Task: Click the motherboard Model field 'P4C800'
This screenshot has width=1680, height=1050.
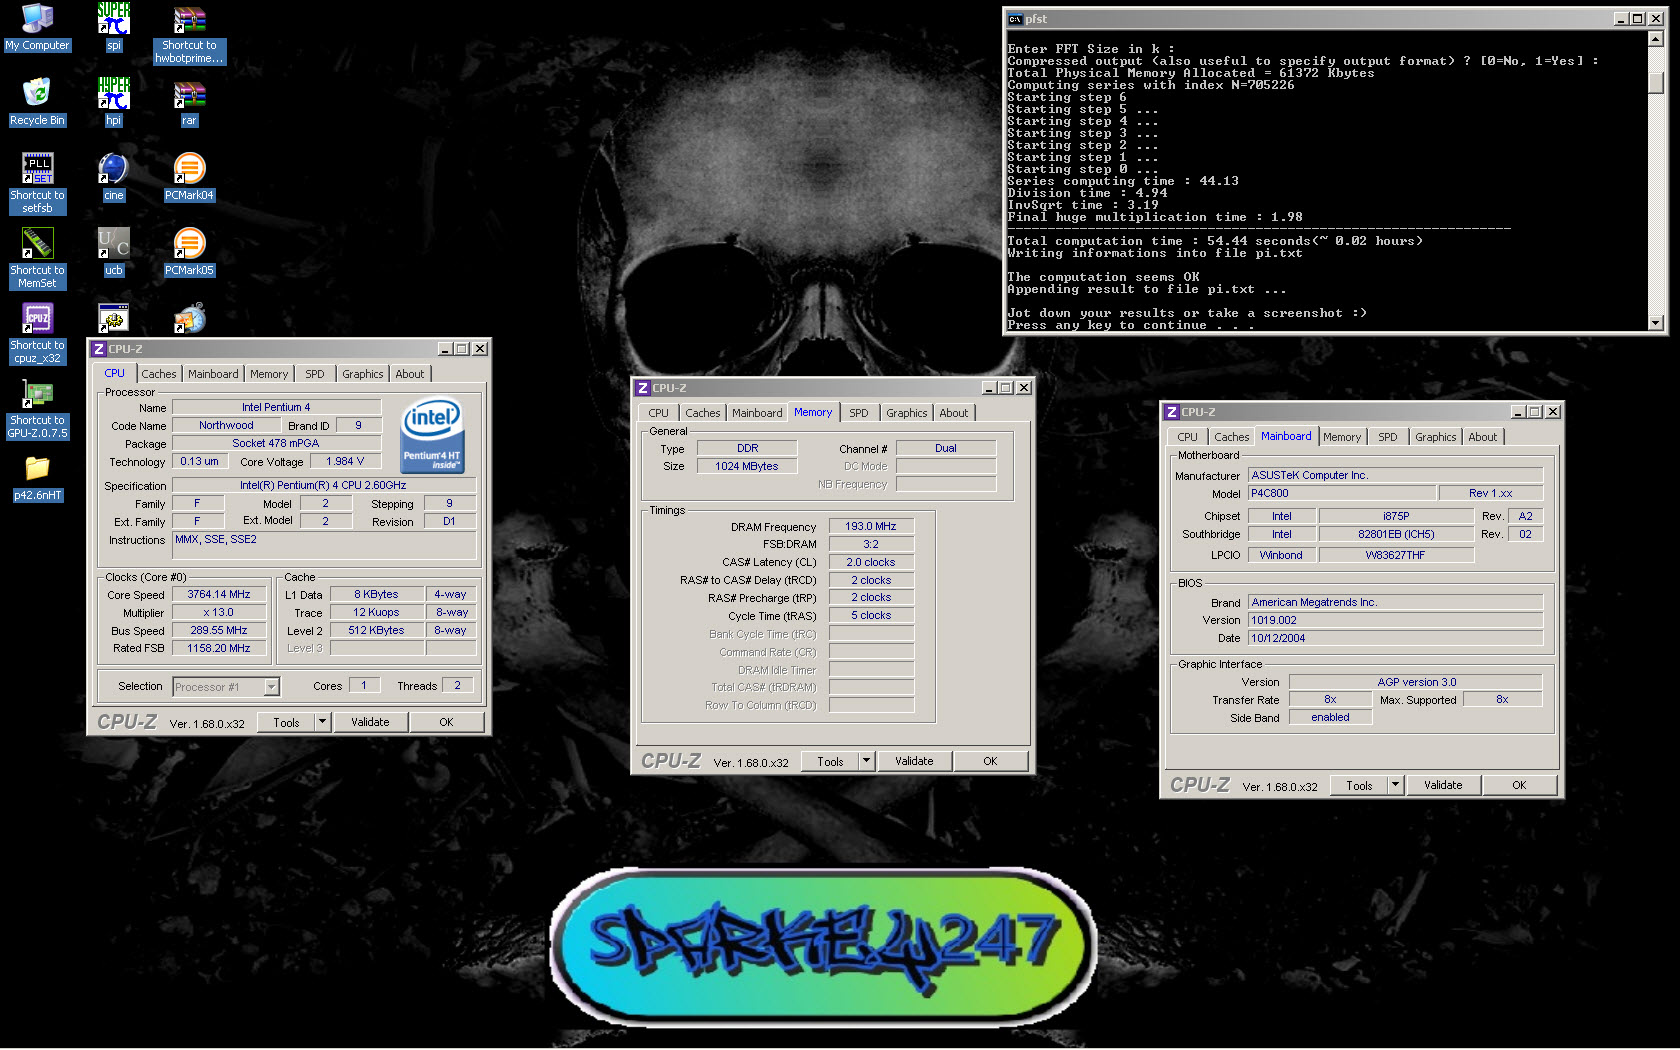Action: 1342,493
